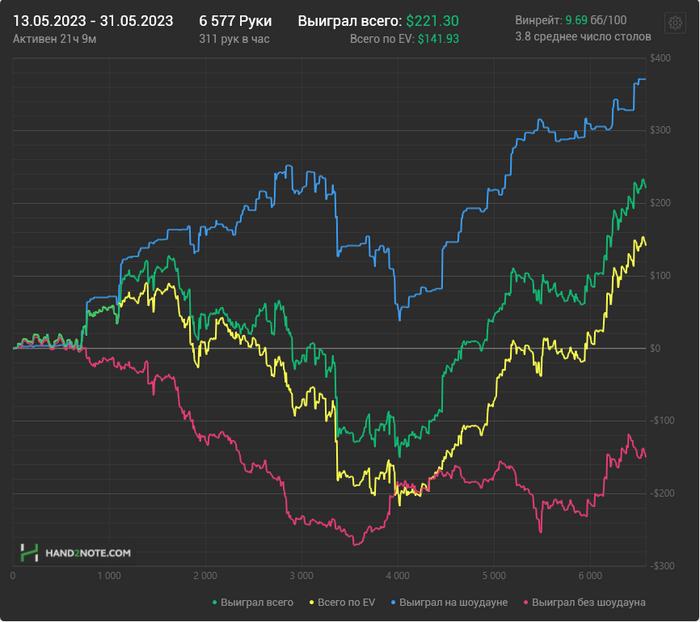Screen dimensions: 700x622
Task: Click the '2 000' x-axis label
Action: [205, 576]
